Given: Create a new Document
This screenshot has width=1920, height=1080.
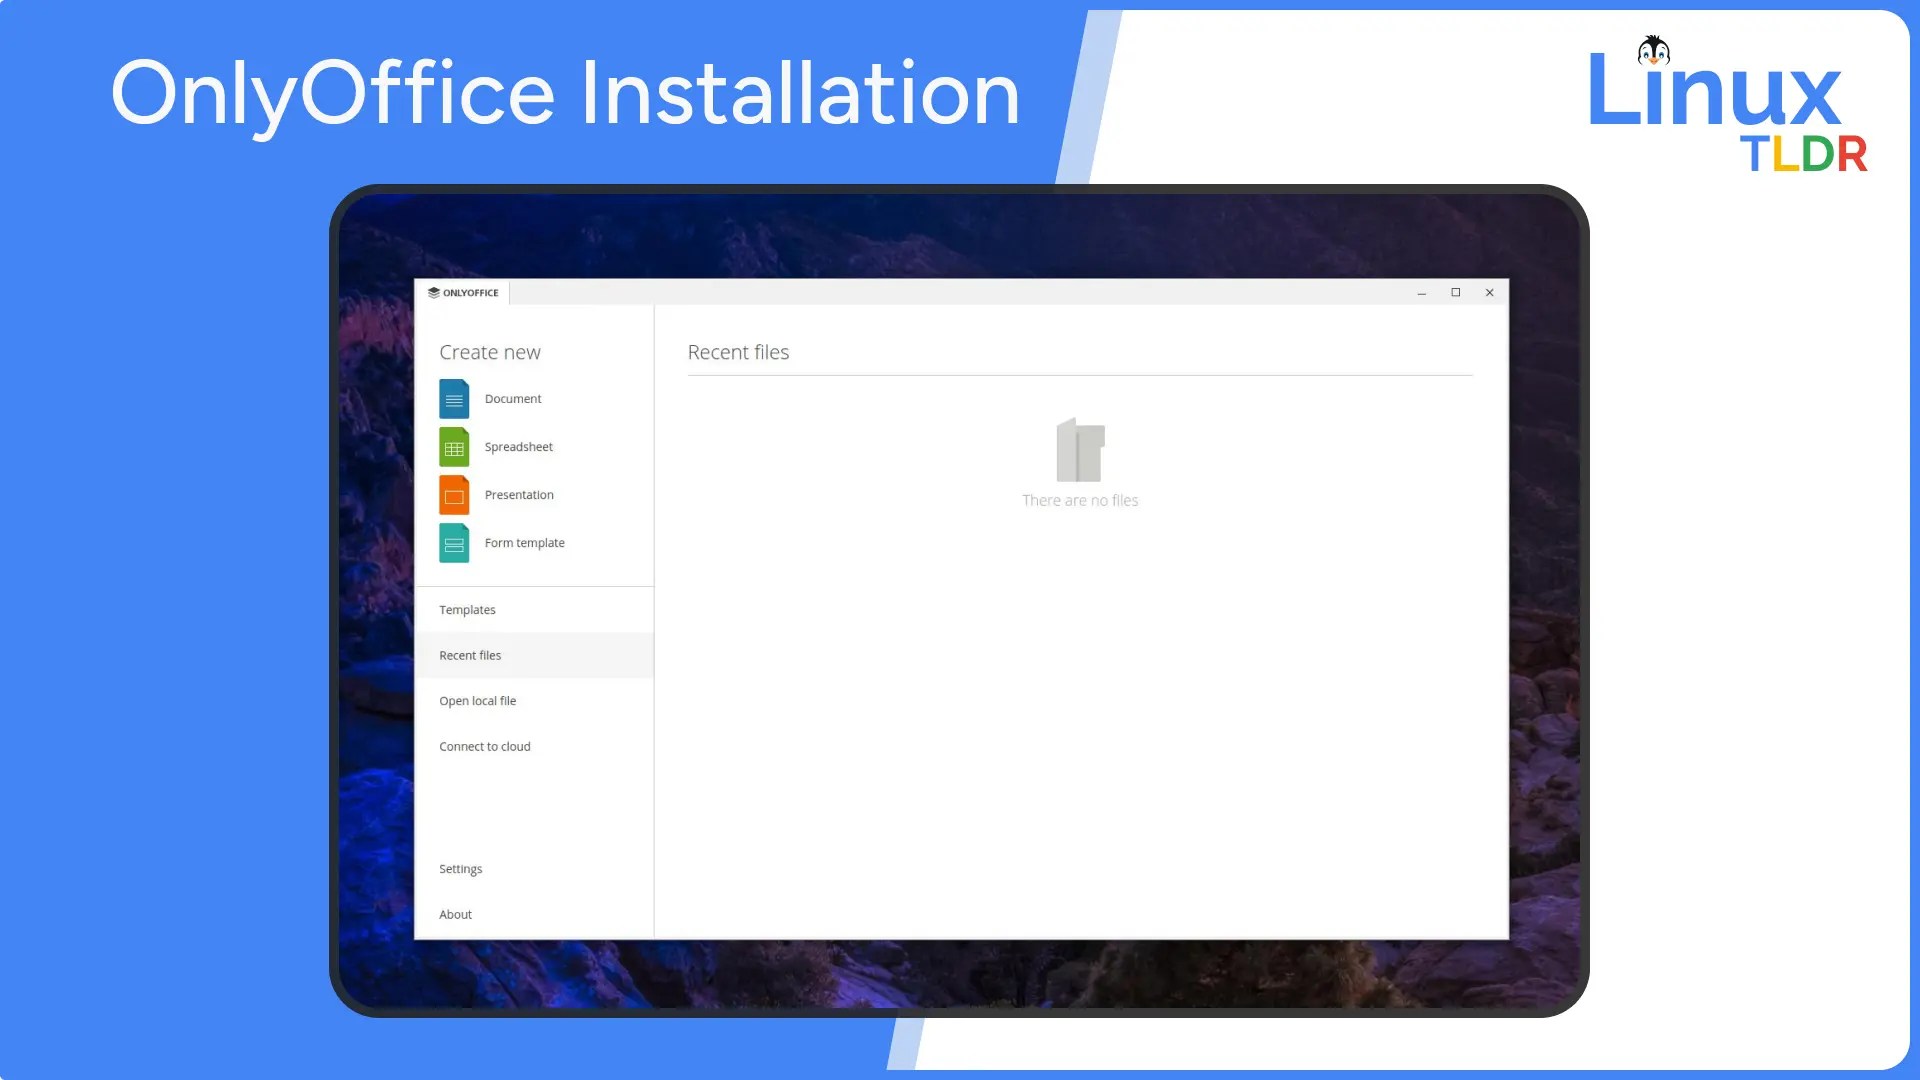Looking at the screenshot, I should pos(513,398).
